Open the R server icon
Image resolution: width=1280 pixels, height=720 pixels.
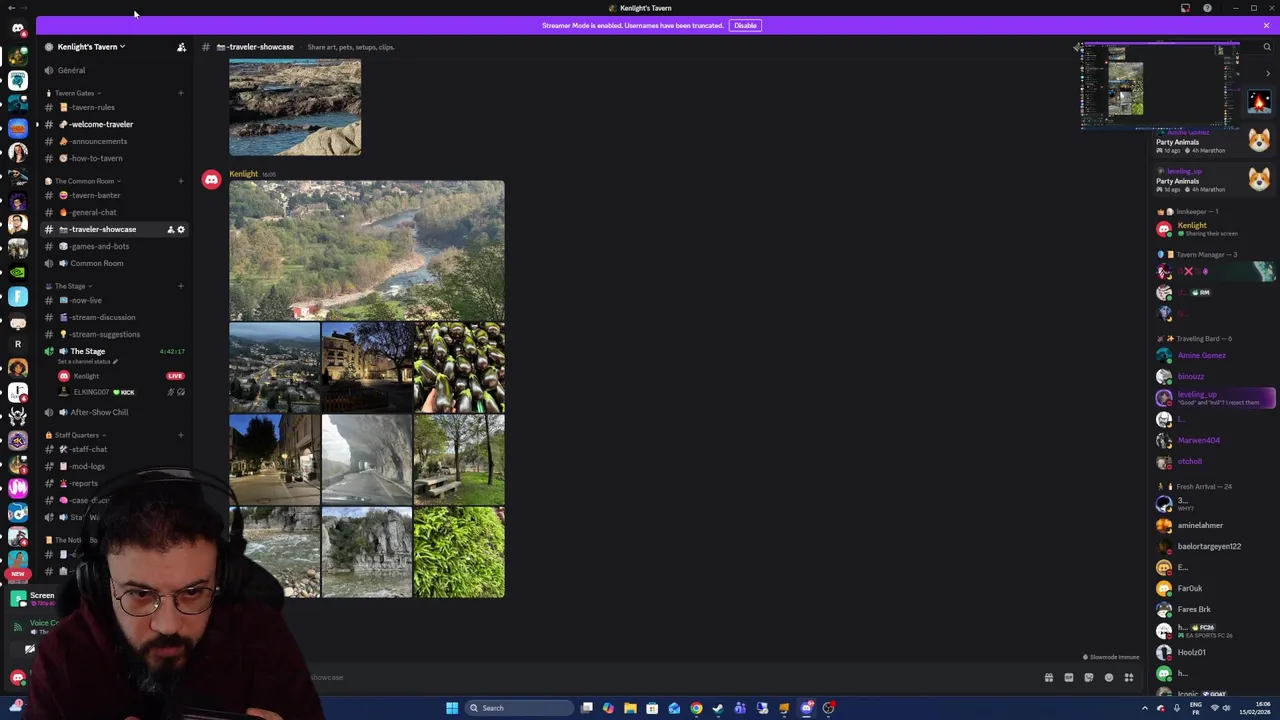17,344
